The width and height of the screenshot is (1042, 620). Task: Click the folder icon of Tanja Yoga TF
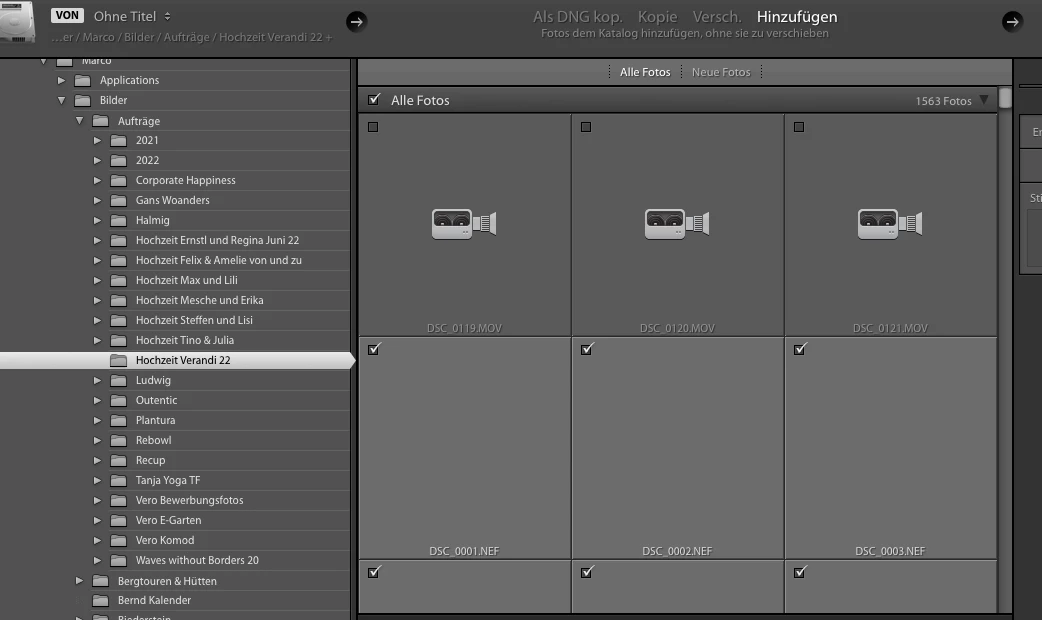click(118, 480)
